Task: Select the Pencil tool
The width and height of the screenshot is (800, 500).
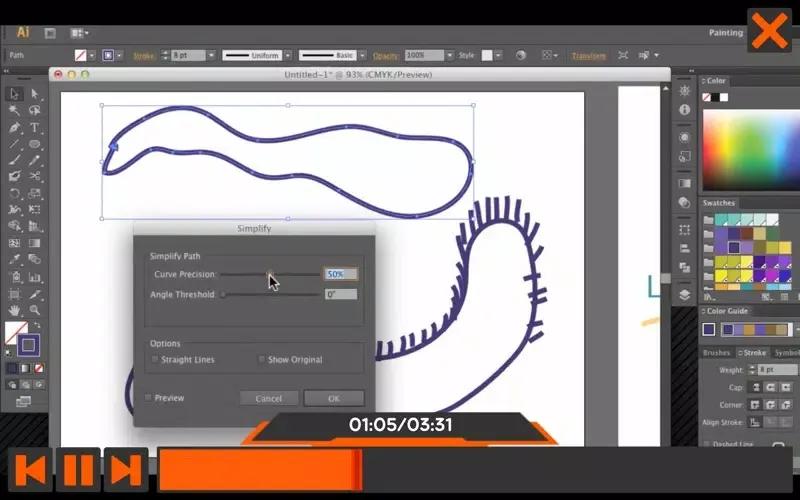Action: tap(35, 160)
